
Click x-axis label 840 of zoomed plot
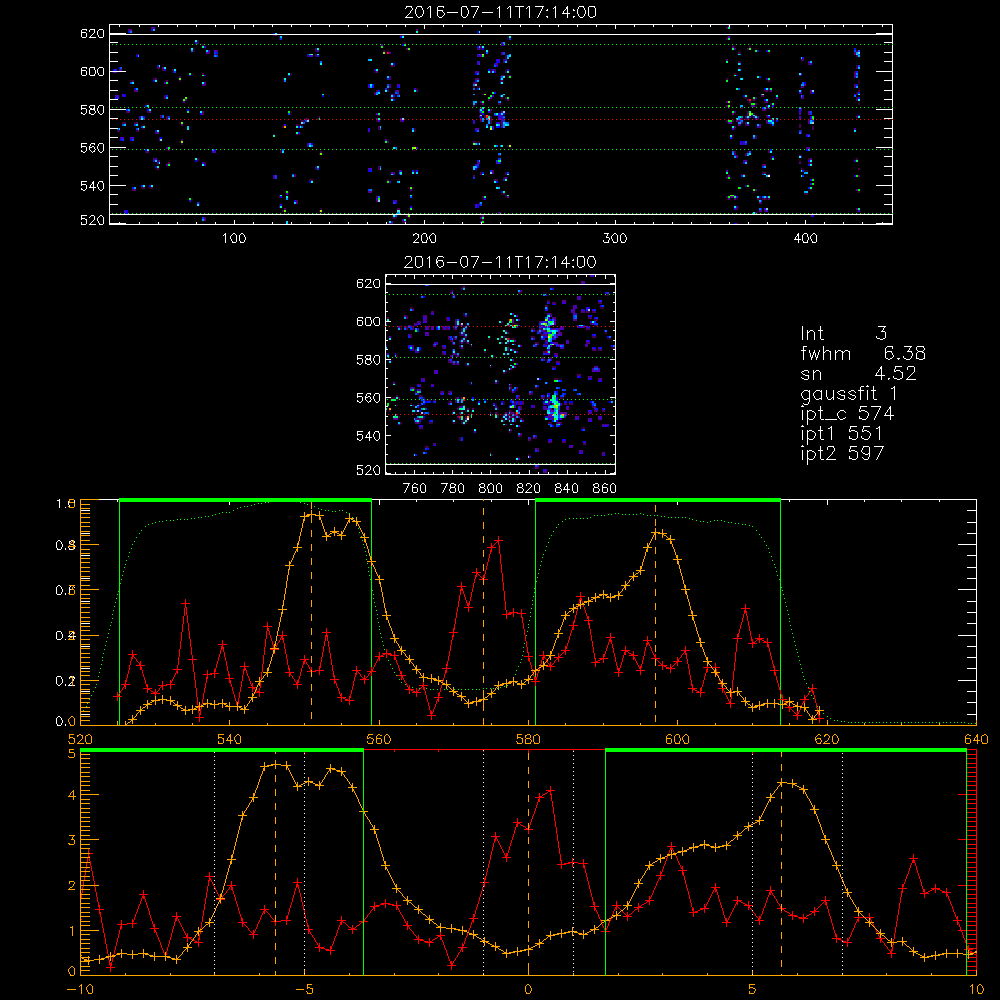566,489
